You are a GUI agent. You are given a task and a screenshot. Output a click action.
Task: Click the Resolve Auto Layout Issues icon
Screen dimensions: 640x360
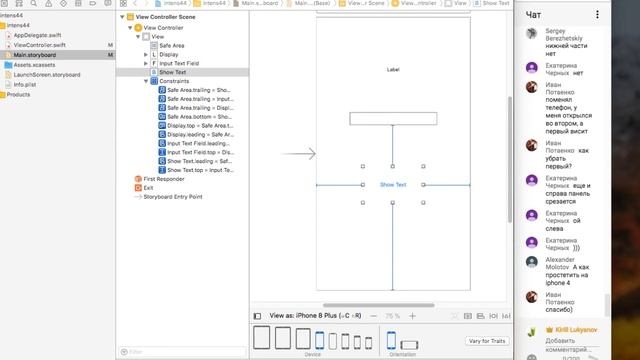click(x=506, y=316)
